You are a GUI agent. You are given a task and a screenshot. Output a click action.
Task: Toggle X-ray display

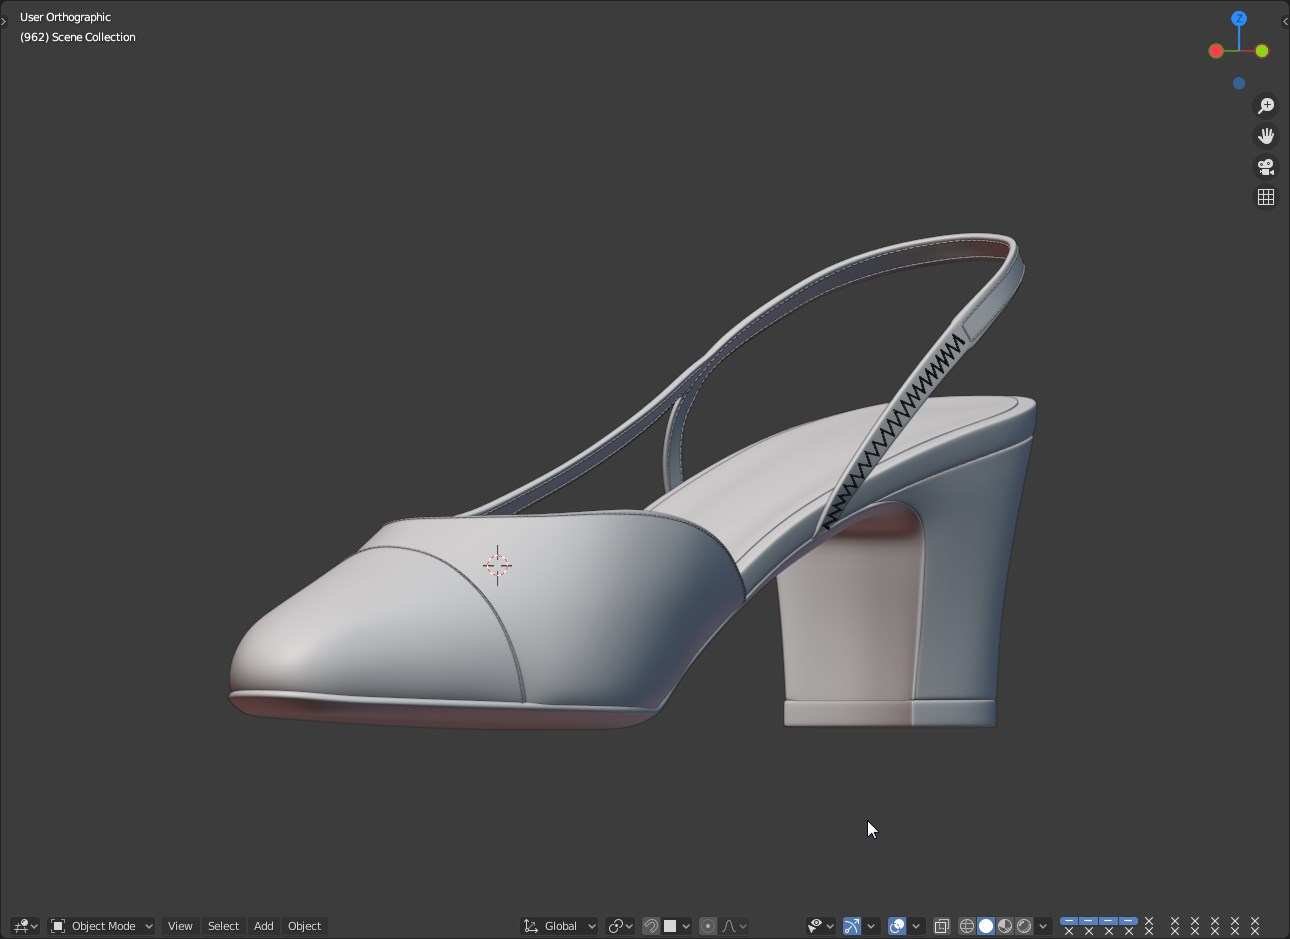tap(941, 926)
